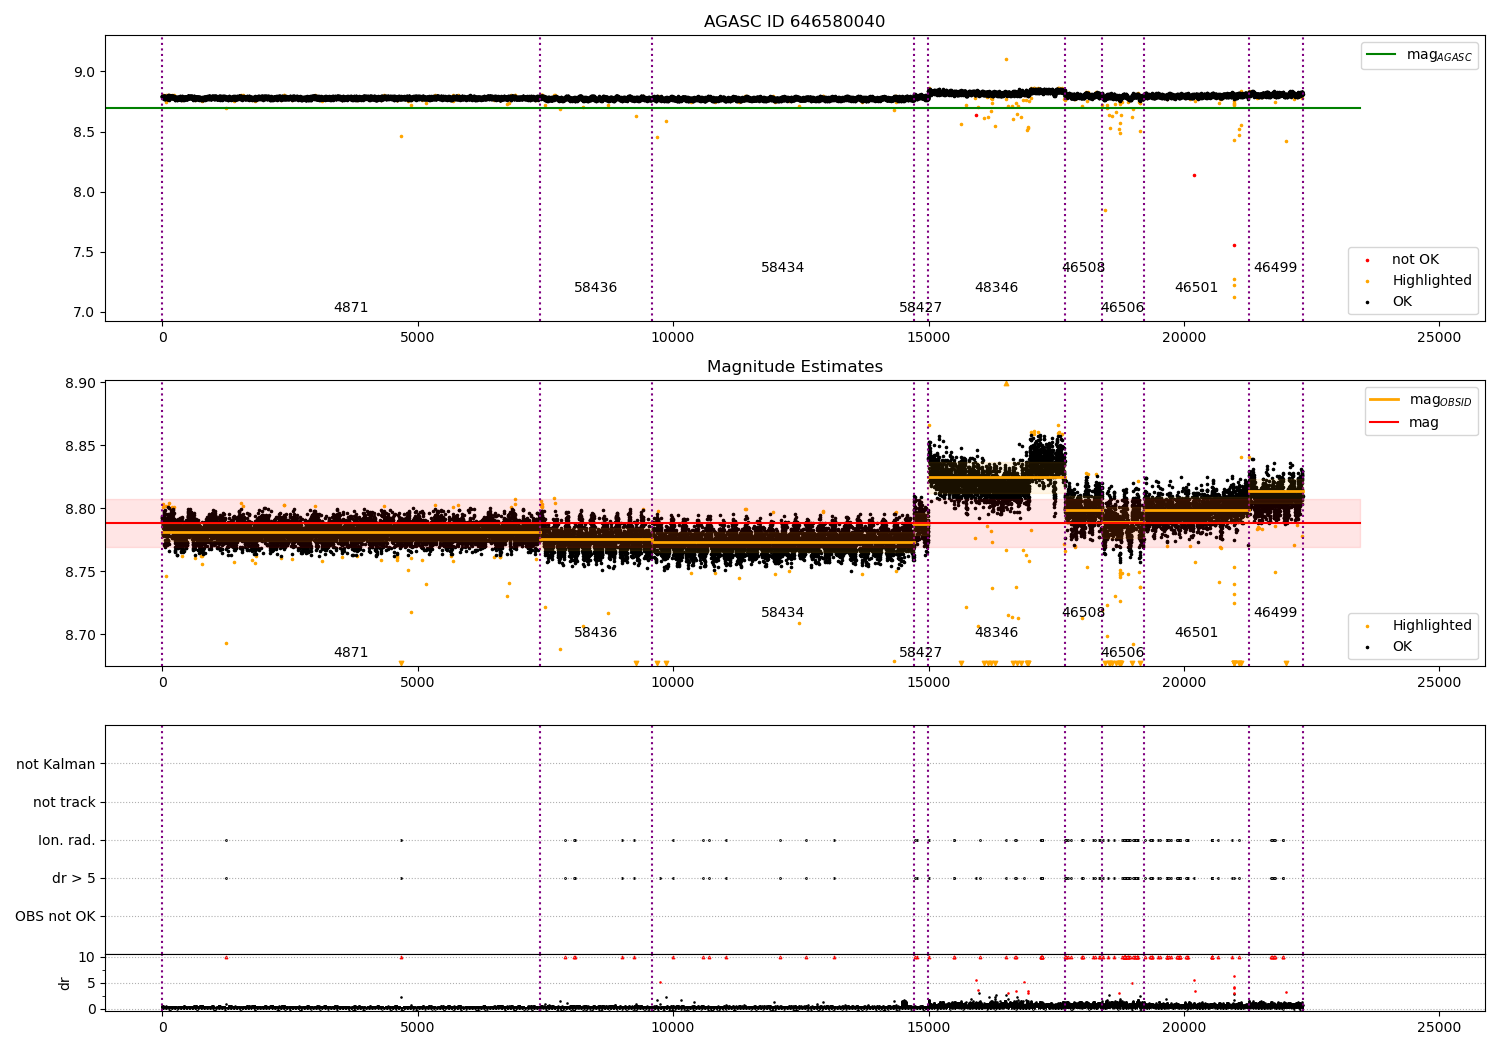
Task: Click the 7.0 y-axis tick label
Action: point(84,312)
